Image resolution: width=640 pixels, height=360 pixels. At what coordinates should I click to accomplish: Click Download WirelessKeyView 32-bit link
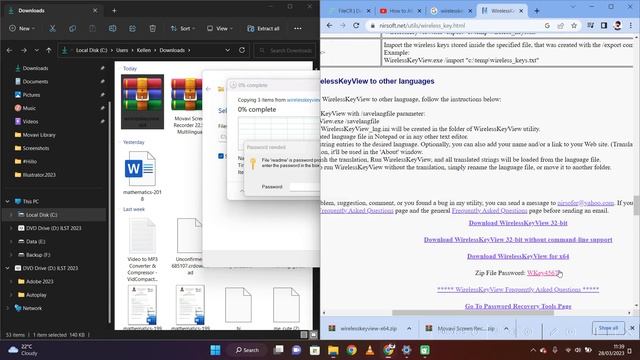[x=518, y=223]
